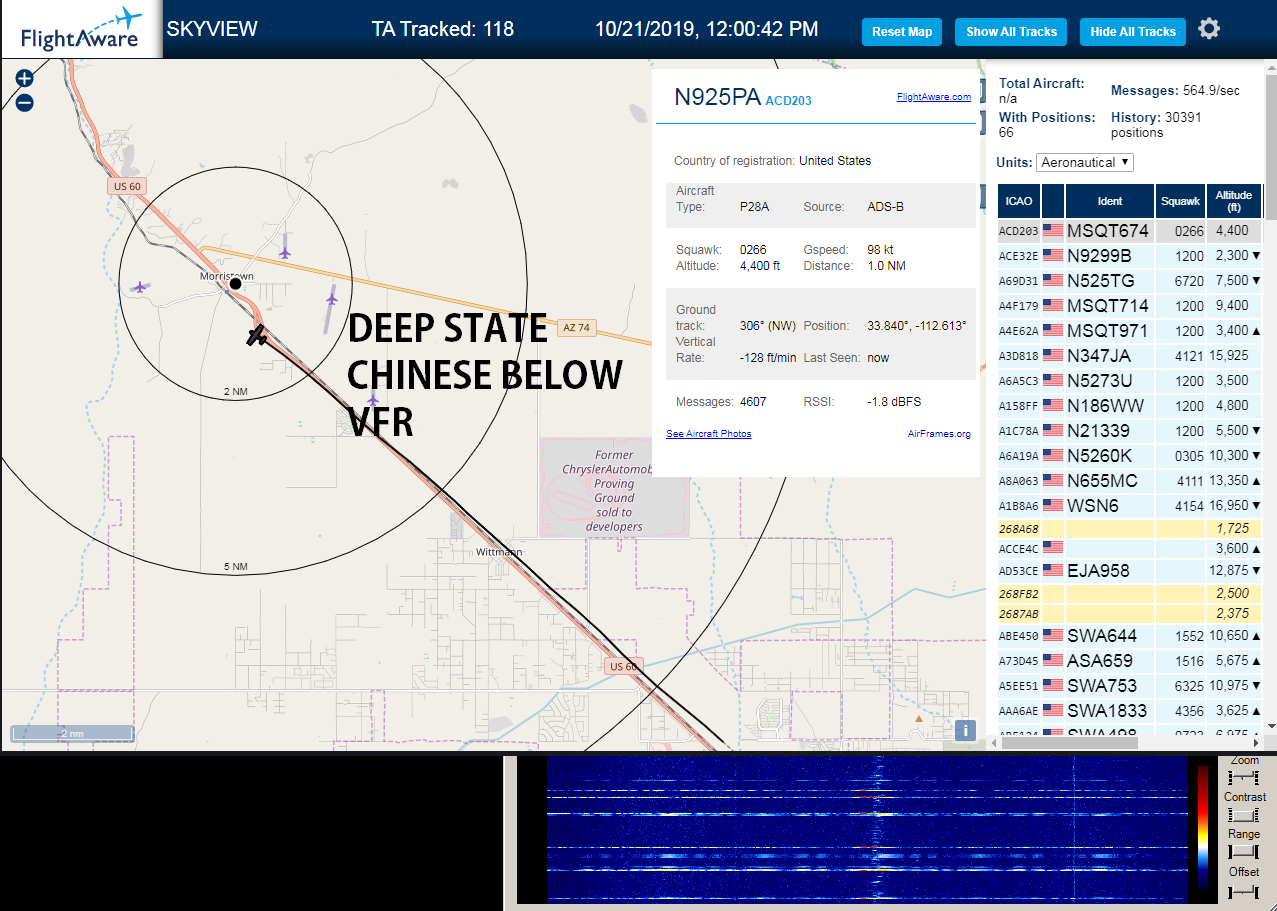Click the N925PA heading in detail panel
This screenshot has width=1277, height=911.
(x=717, y=97)
